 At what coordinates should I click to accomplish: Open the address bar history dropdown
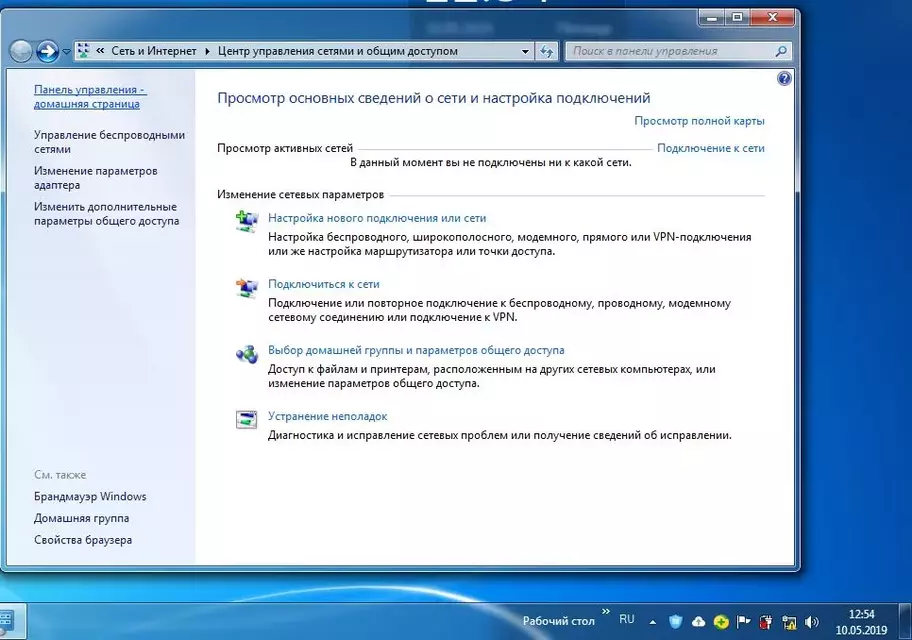pyautogui.click(x=525, y=51)
